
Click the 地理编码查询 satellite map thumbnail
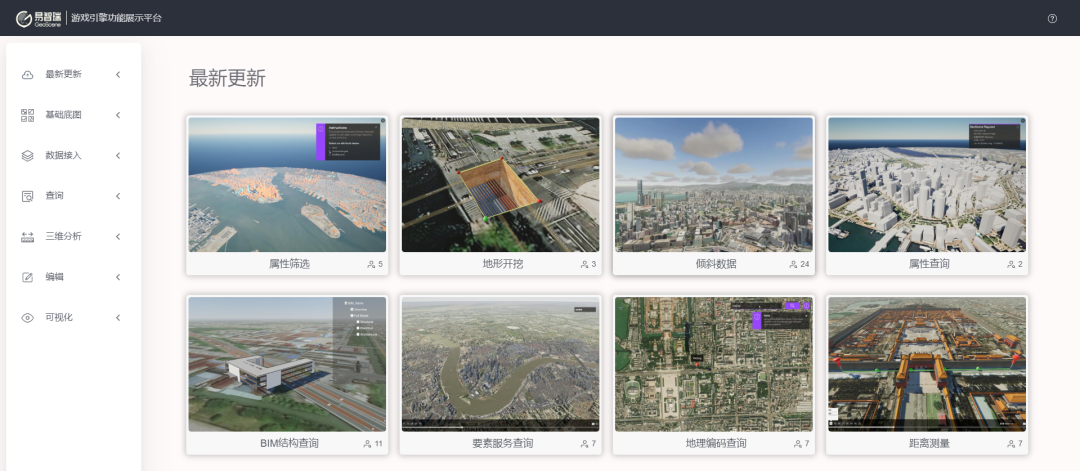pos(714,364)
